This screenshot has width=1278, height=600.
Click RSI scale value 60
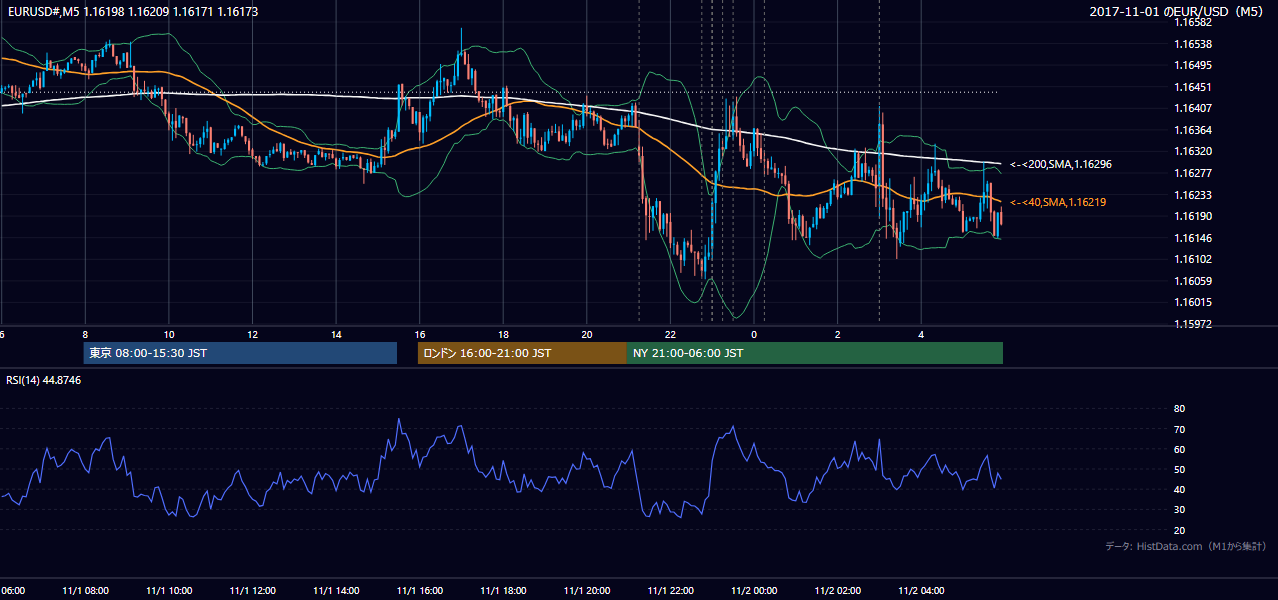[1179, 449]
